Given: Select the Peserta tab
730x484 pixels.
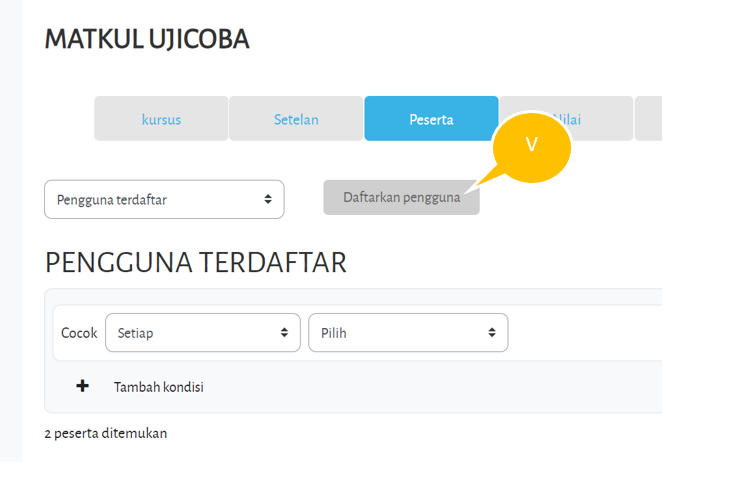Looking at the screenshot, I should pos(431,119).
